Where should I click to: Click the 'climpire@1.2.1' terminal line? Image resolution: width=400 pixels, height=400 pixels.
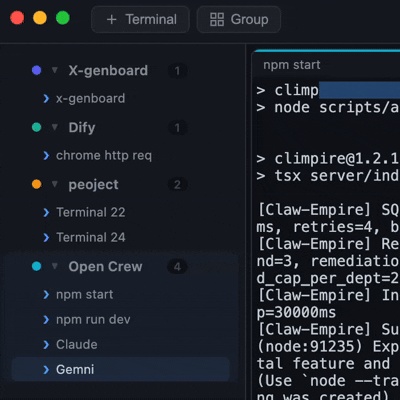pyautogui.click(x=328, y=159)
